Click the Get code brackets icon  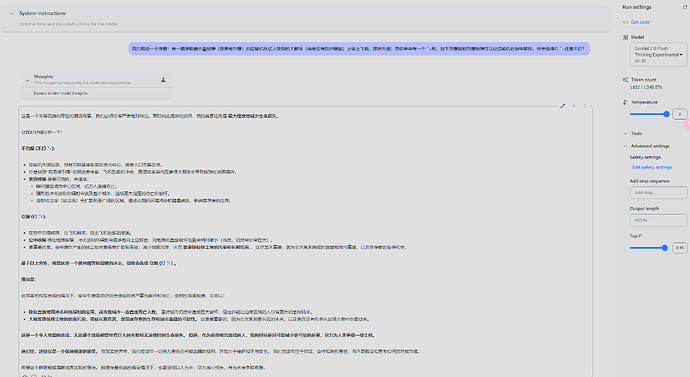click(625, 22)
